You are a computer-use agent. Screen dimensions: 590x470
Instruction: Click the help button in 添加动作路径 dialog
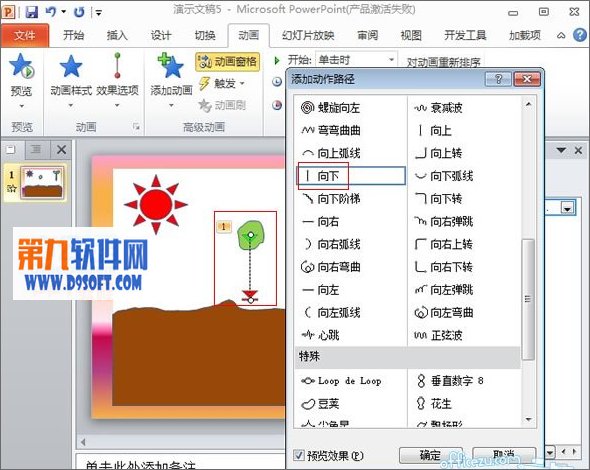498,79
